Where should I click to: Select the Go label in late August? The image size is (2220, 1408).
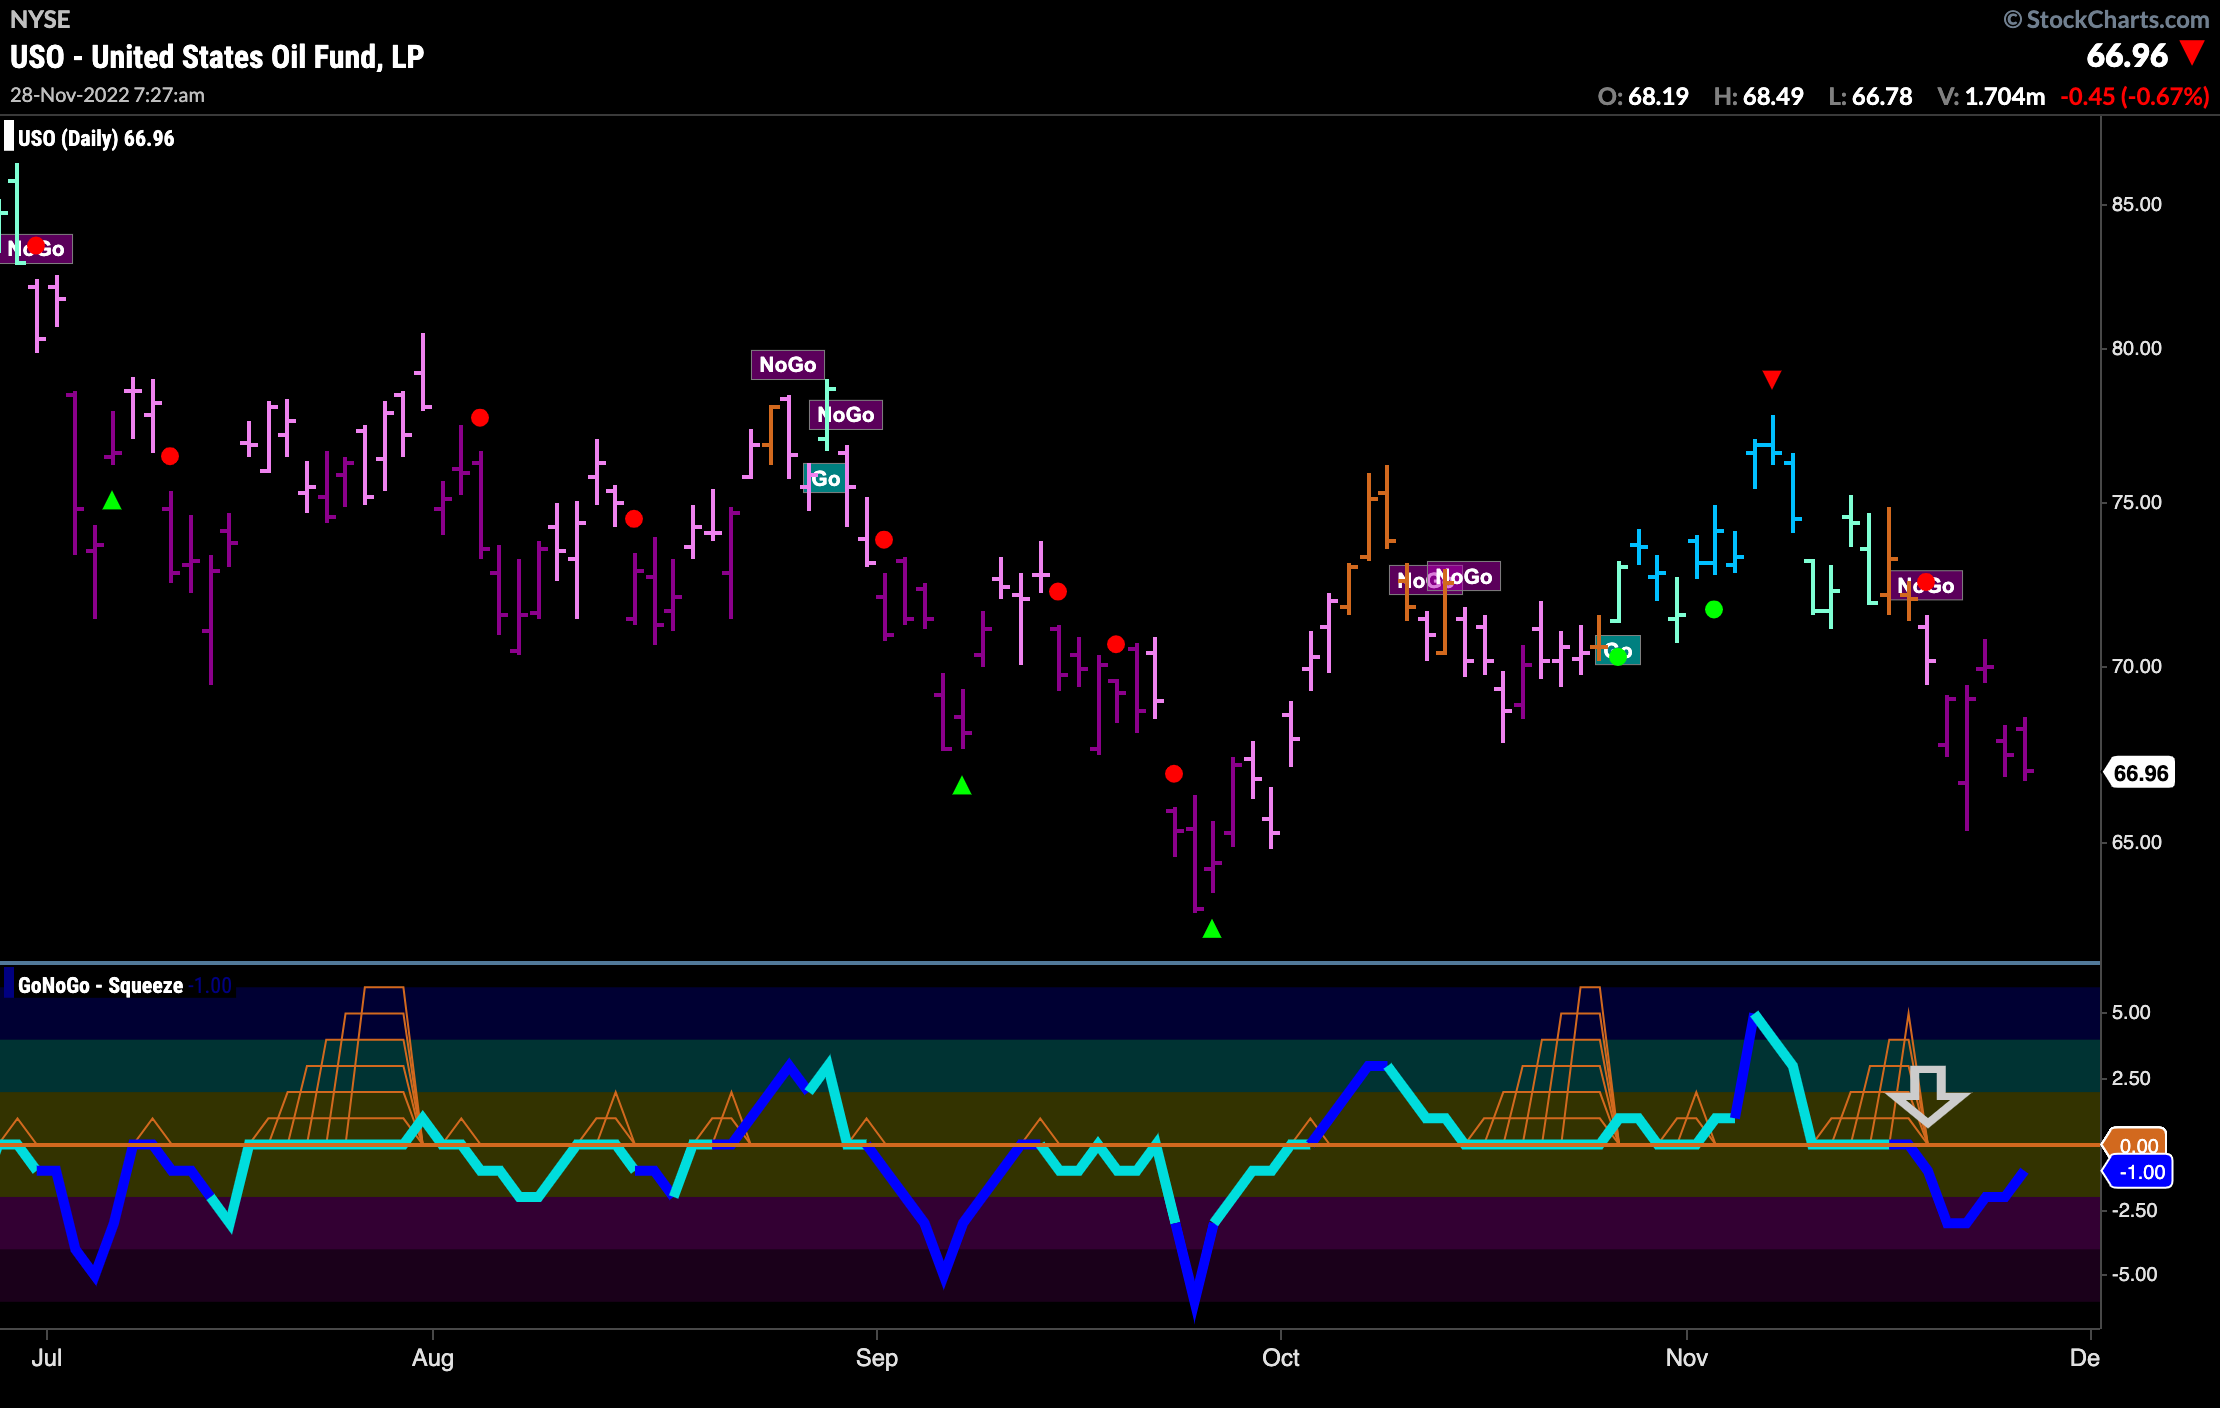825,478
